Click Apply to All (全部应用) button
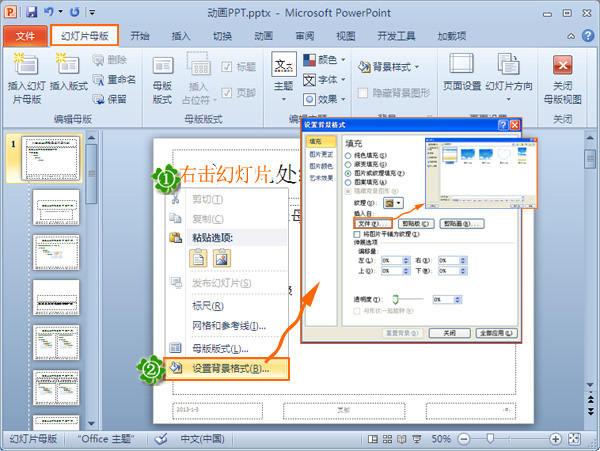The height and width of the screenshot is (451, 600). click(x=496, y=333)
